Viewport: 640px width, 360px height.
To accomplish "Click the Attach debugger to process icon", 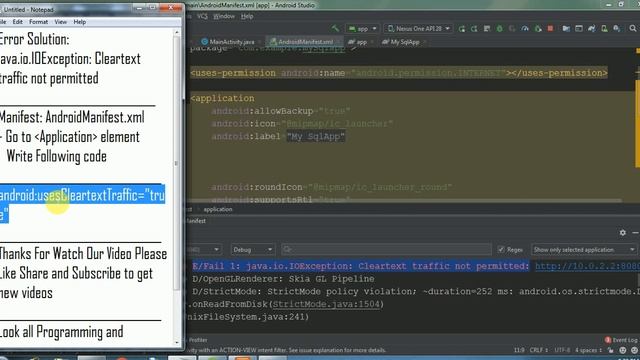I will pyautogui.click(x=538, y=29).
